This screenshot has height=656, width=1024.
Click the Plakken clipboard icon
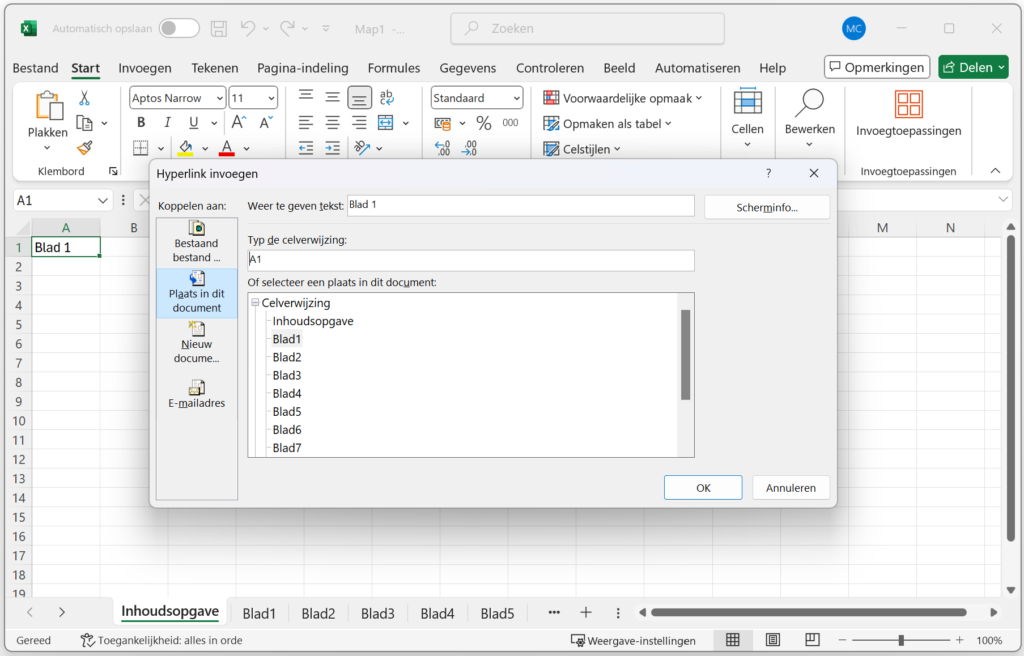(x=49, y=105)
